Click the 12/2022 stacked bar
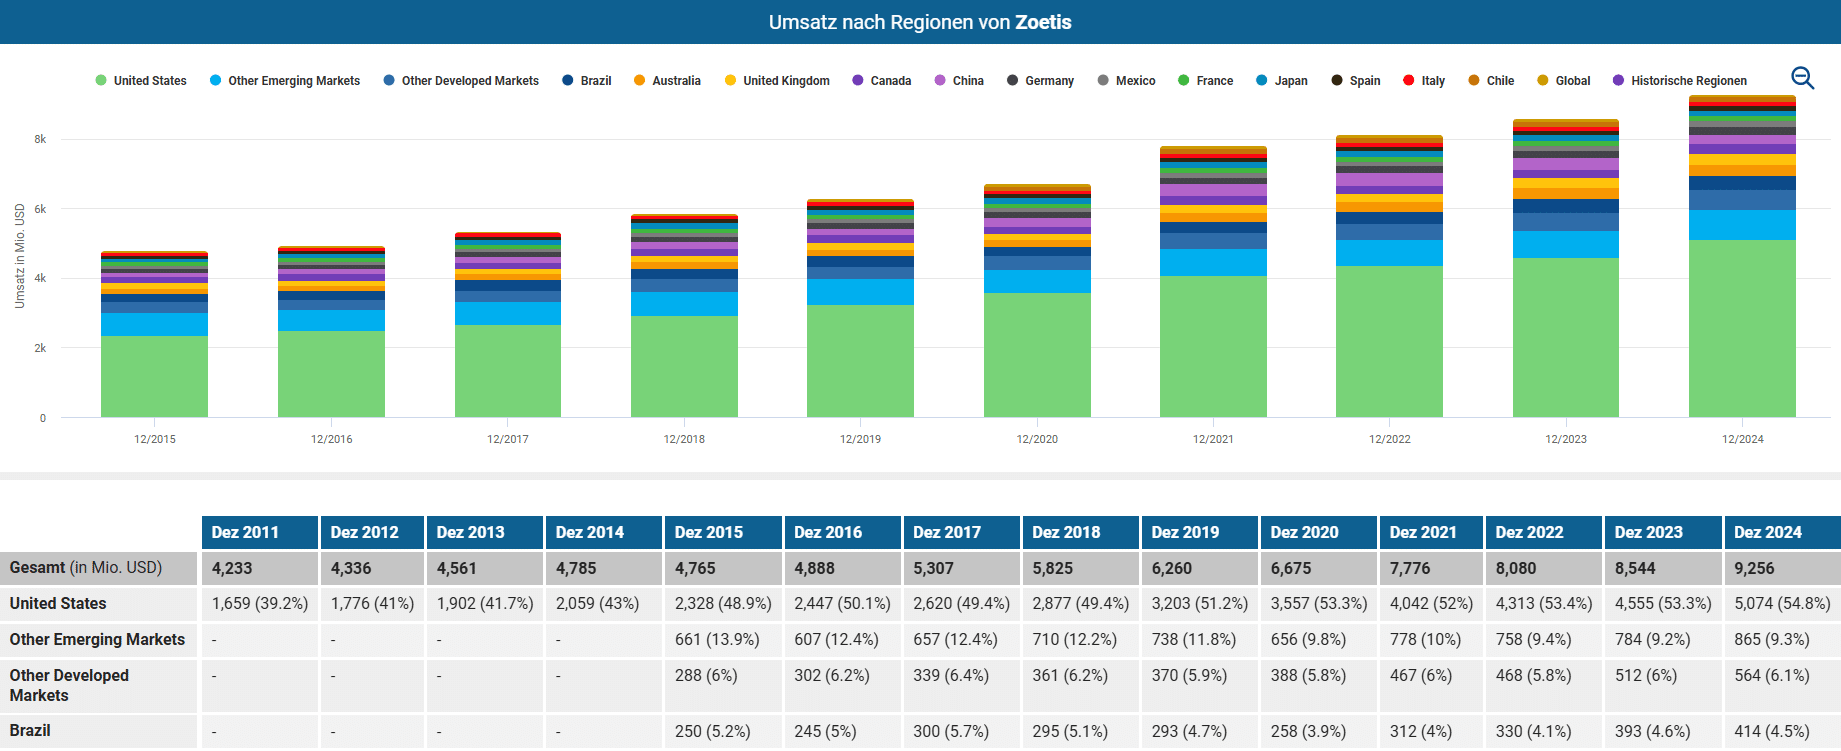The width and height of the screenshot is (1841, 751). coord(1389,276)
